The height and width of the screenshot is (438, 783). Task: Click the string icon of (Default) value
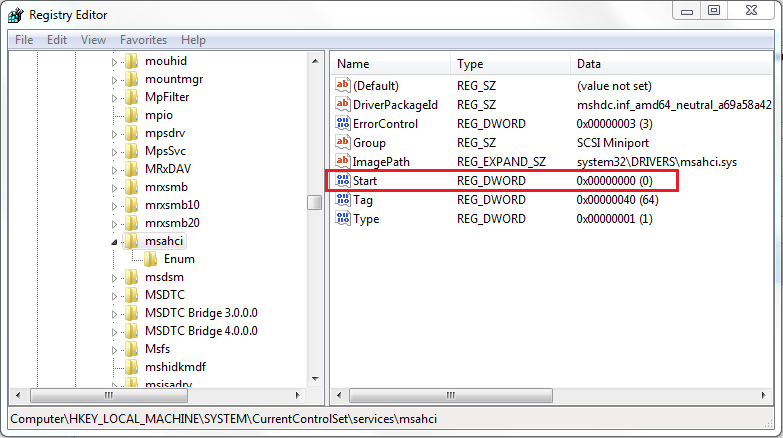click(x=343, y=85)
